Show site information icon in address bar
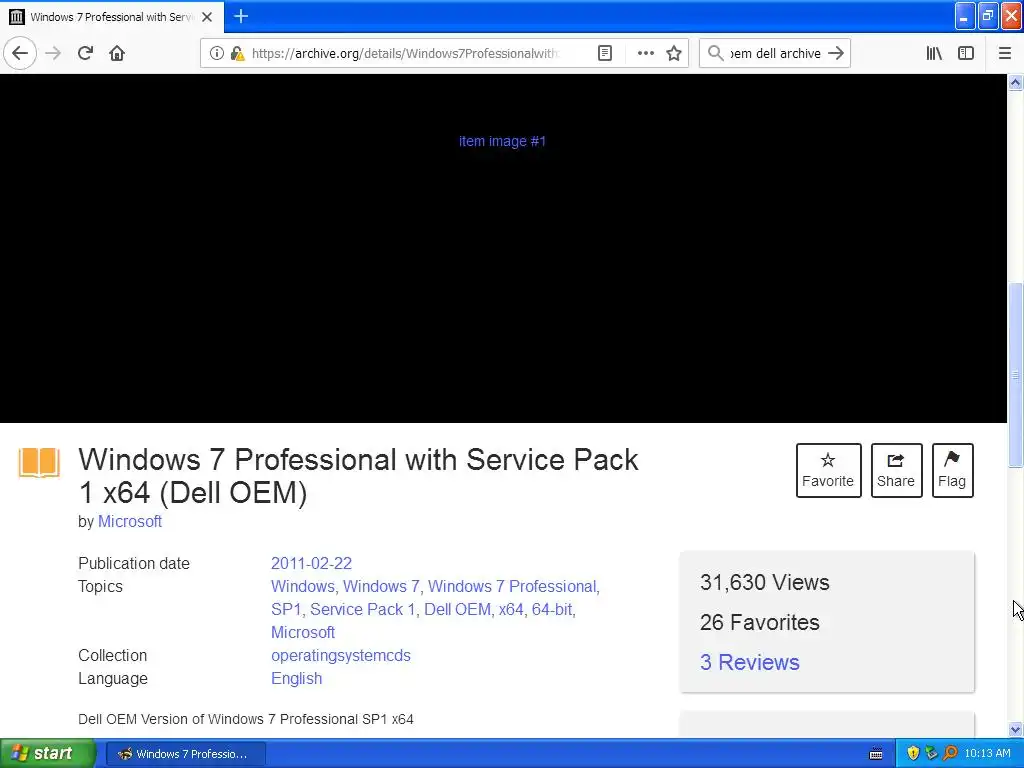 tap(217, 53)
